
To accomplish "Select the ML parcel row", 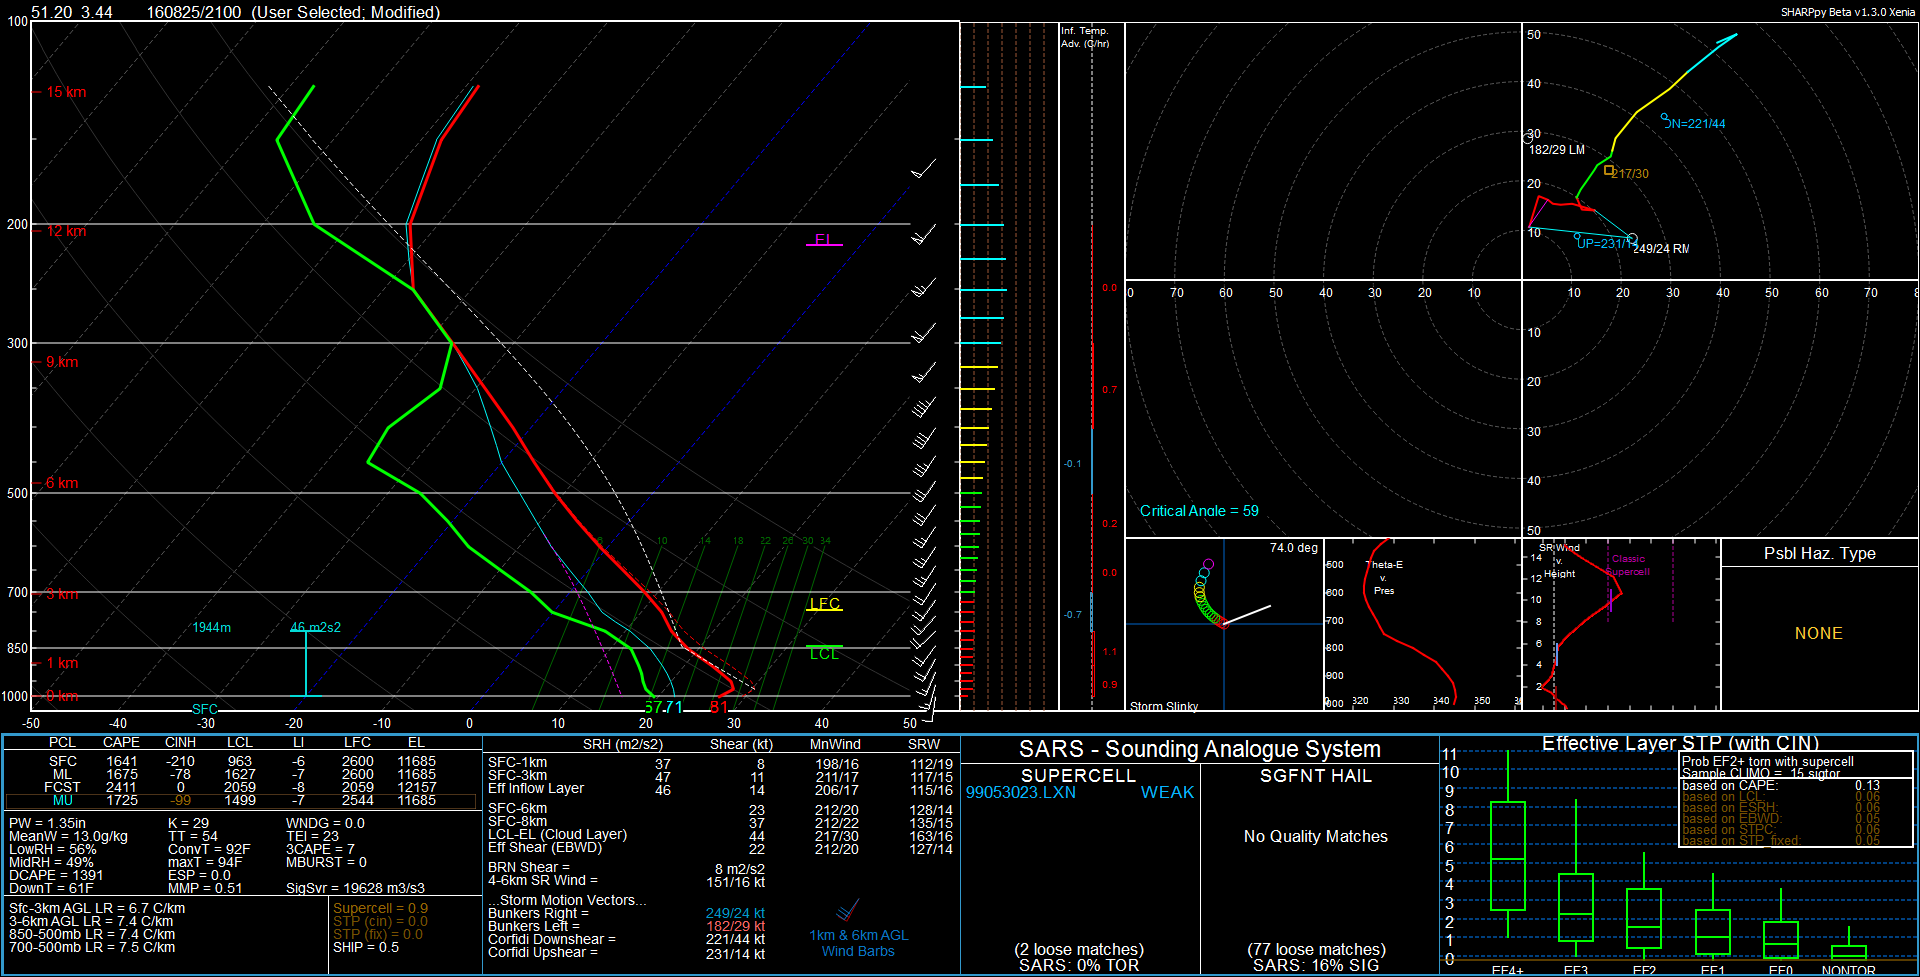I will [x=241, y=774].
